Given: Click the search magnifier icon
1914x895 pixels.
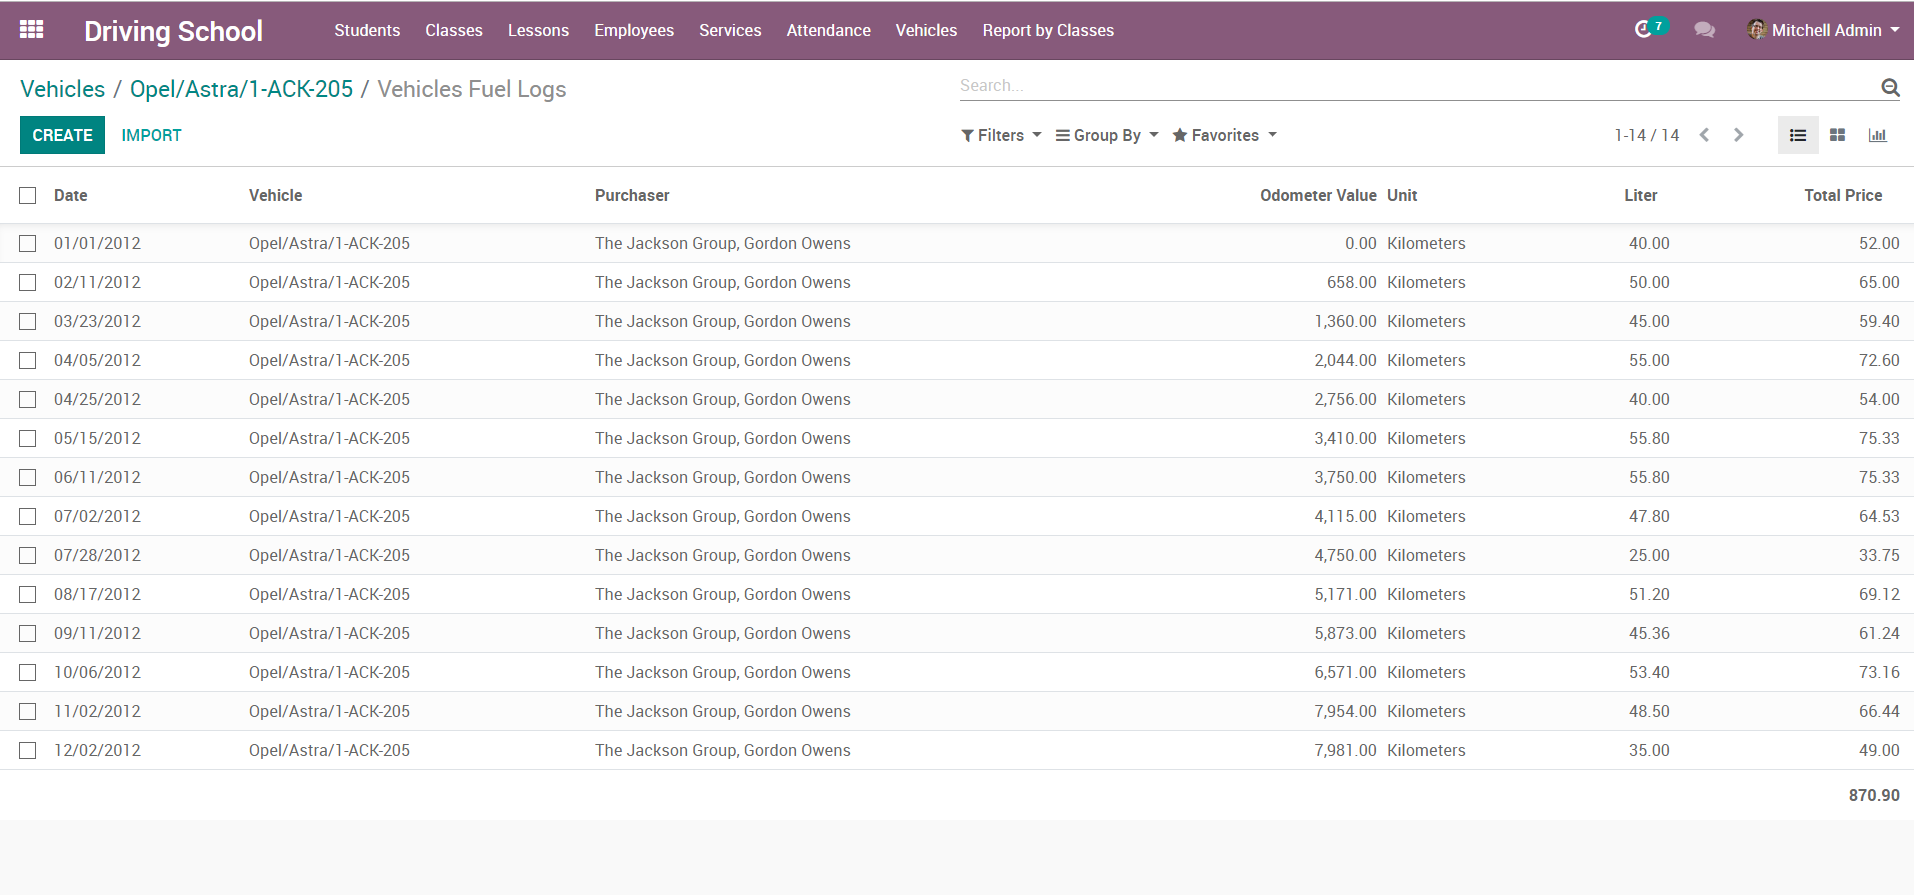Looking at the screenshot, I should click(x=1889, y=87).
